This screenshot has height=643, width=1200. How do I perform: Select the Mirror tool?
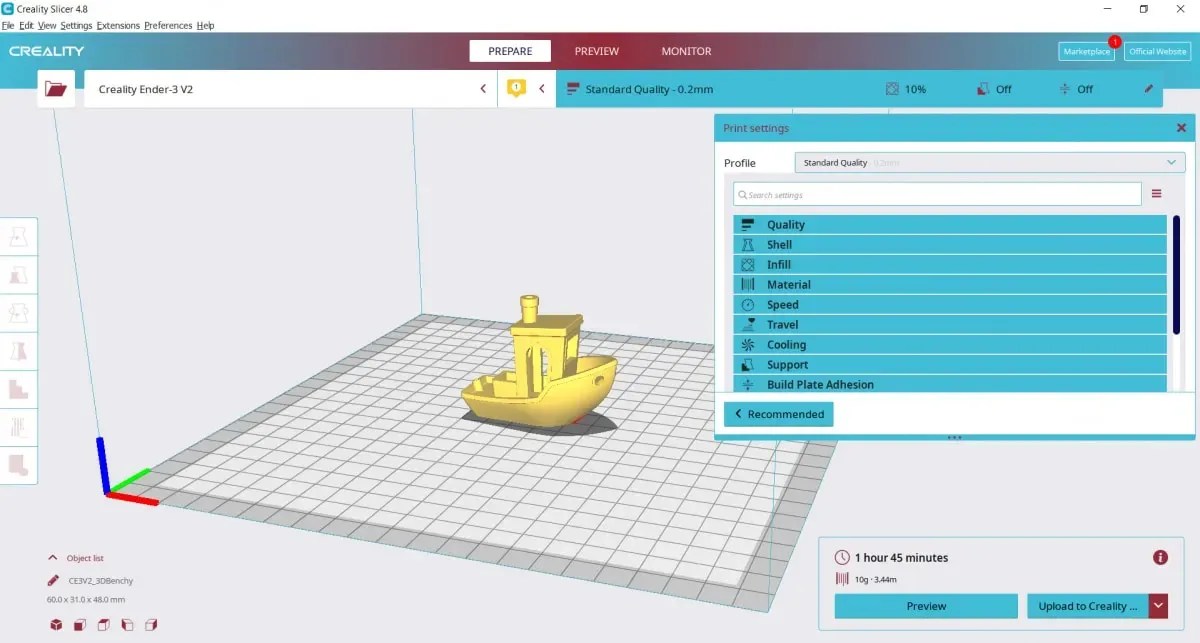click(x=20, y=351)
